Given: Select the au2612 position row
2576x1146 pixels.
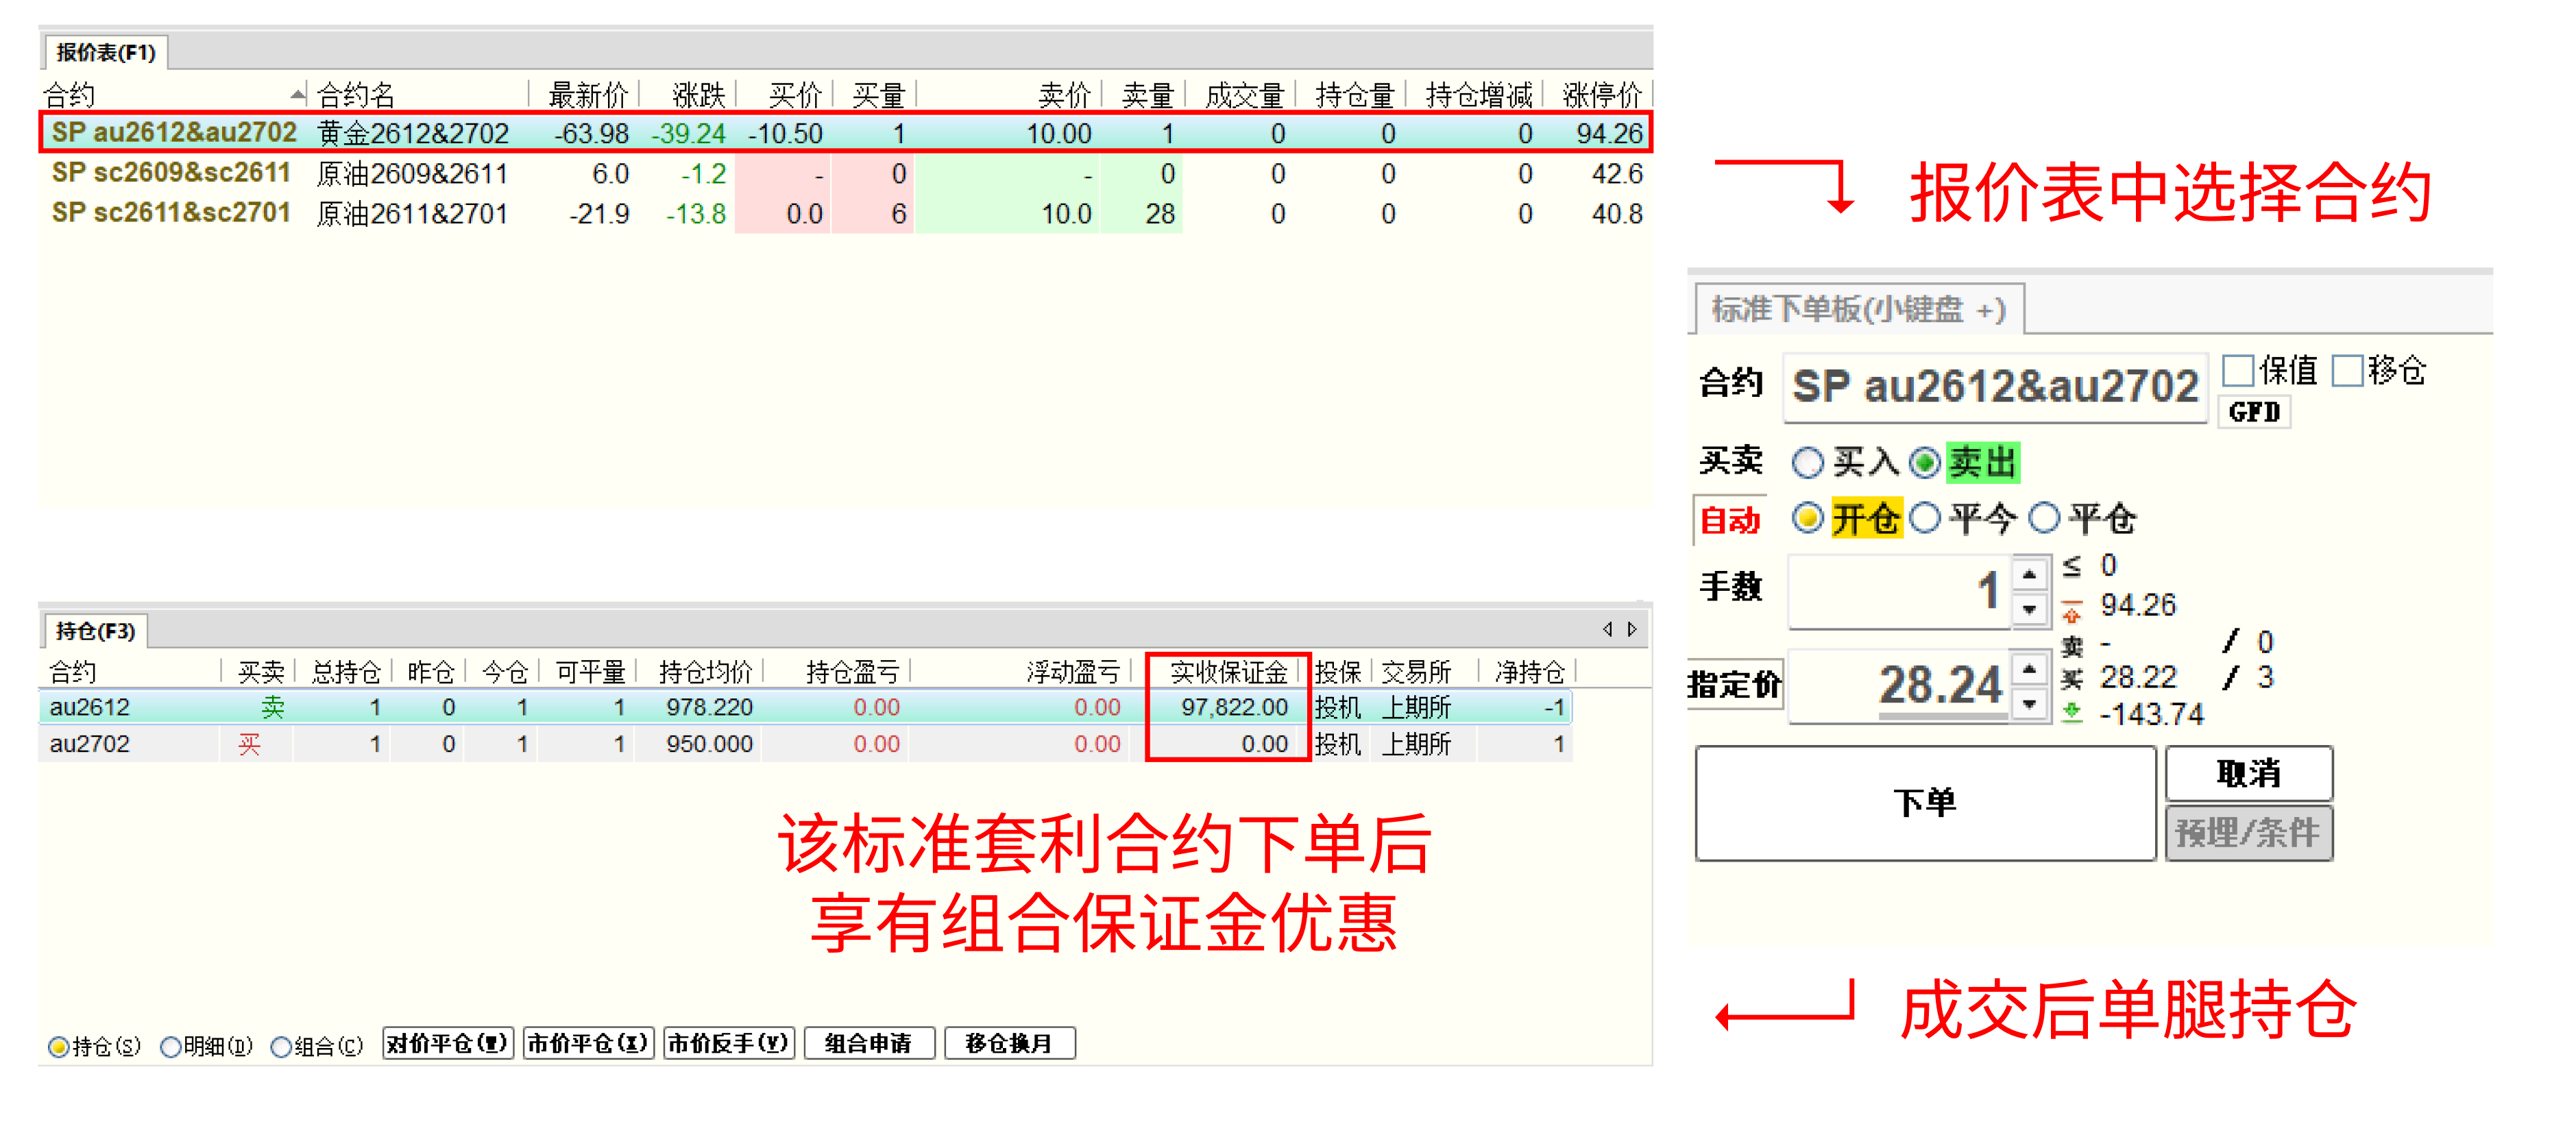Looking at the screenshot, I should [806, 708].
